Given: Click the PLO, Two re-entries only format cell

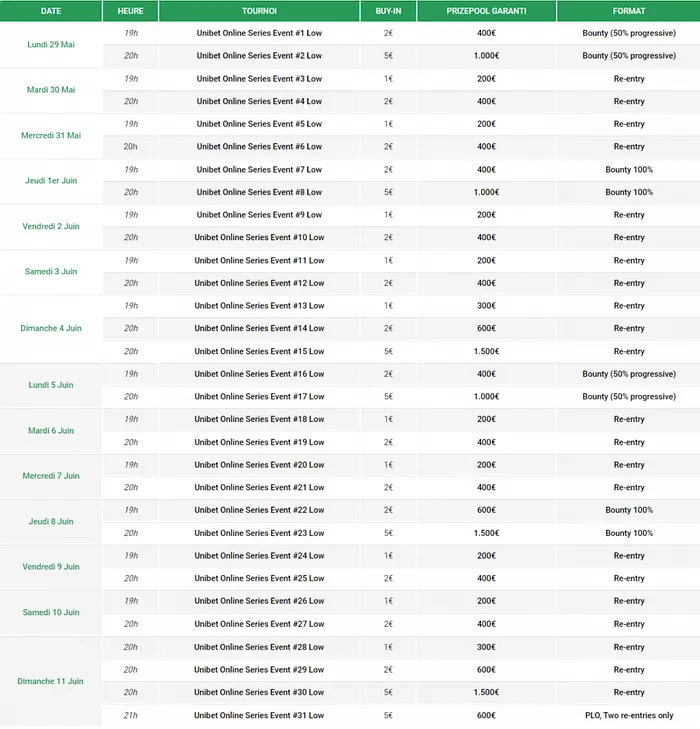Looking at the screenshot, I should [629, 715].
